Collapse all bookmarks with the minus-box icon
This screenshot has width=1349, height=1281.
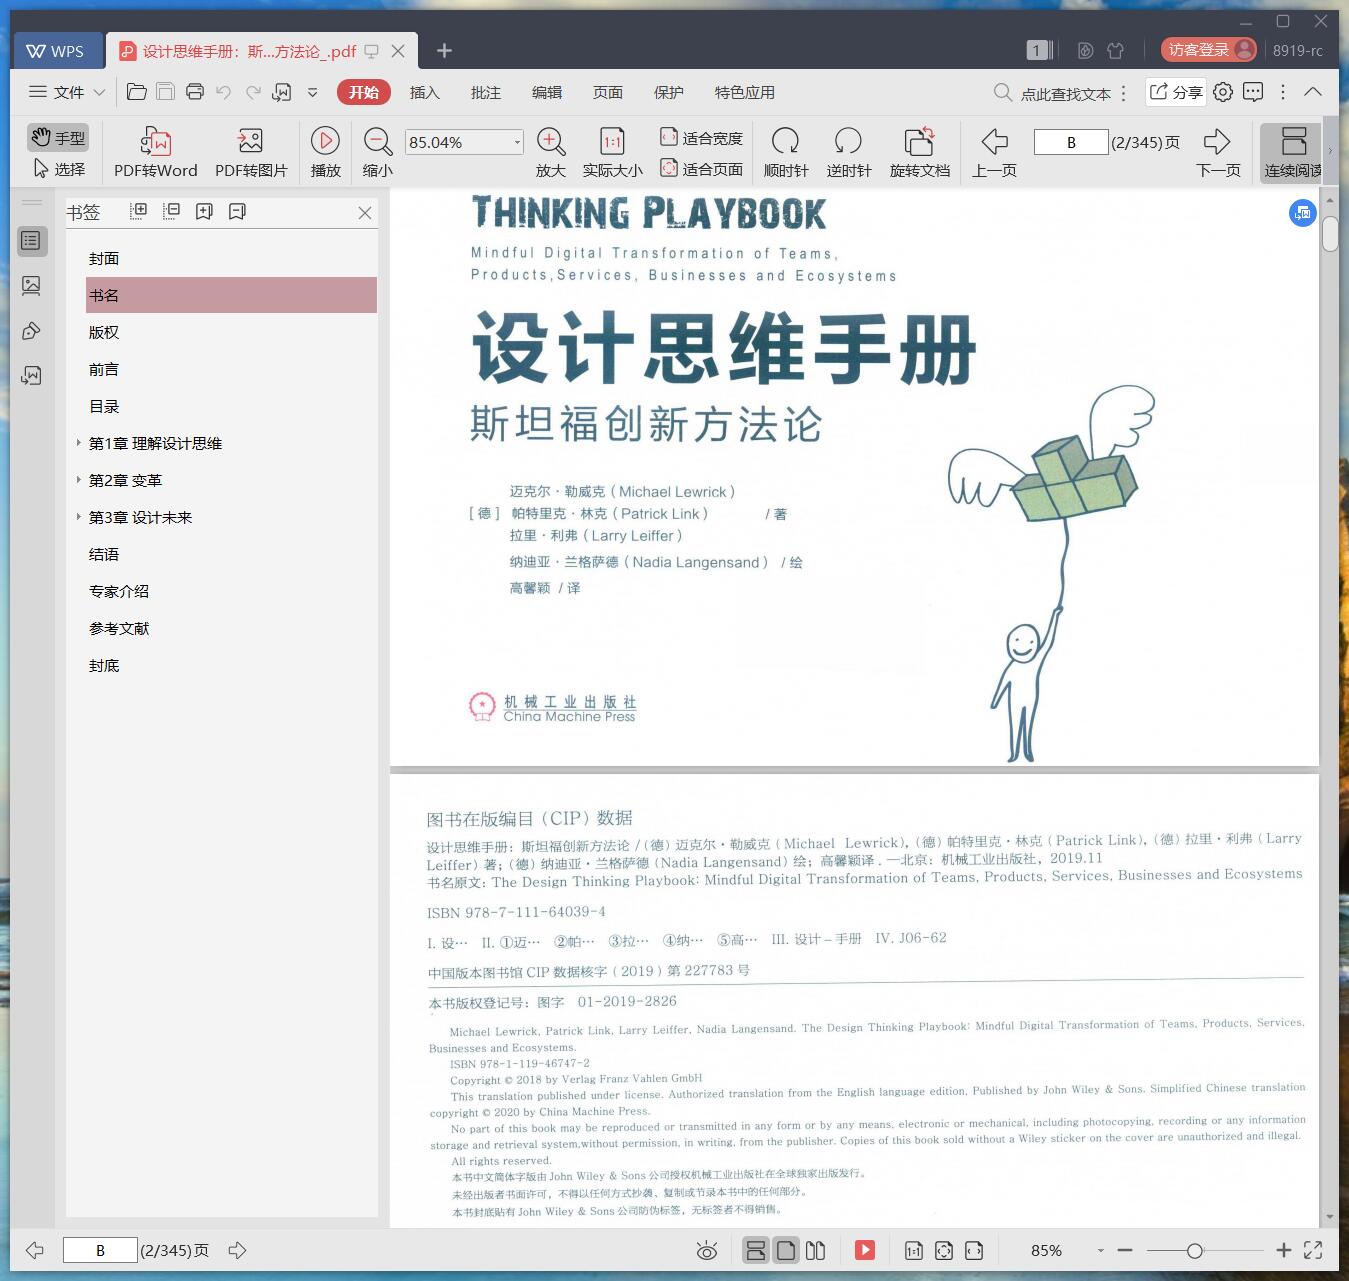point(172,211)
